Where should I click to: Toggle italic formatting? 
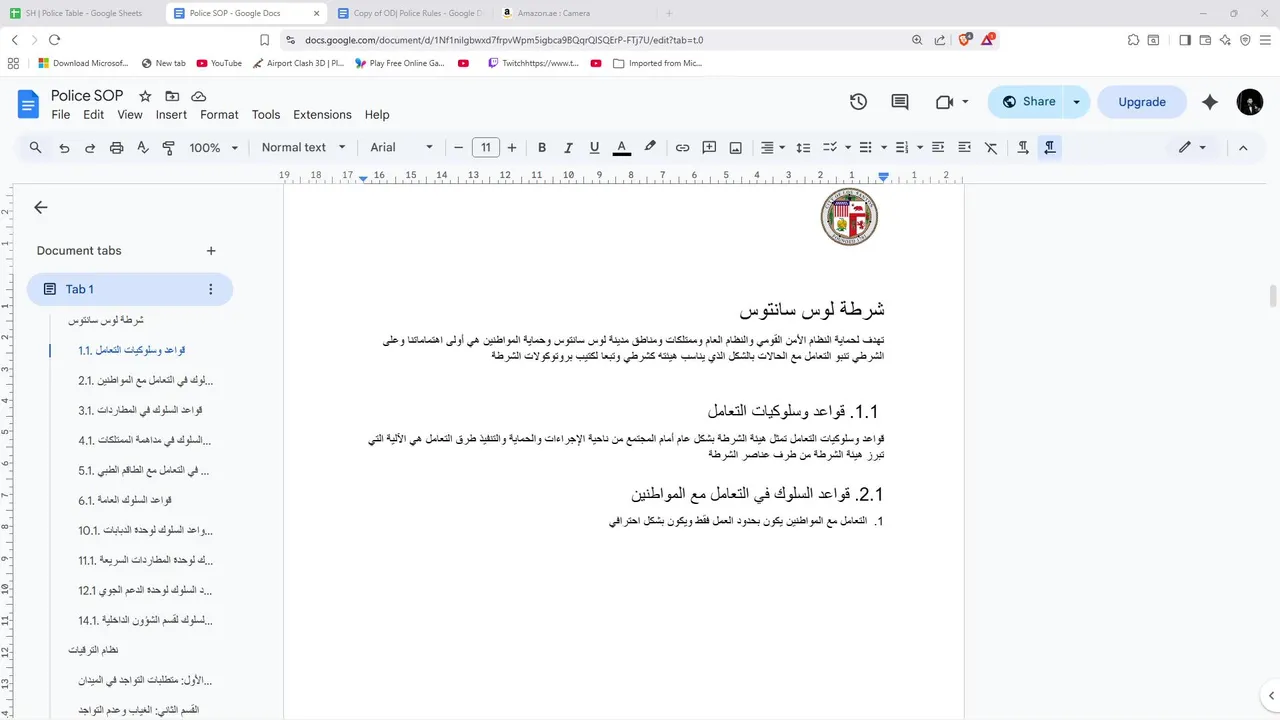point(568,147)
